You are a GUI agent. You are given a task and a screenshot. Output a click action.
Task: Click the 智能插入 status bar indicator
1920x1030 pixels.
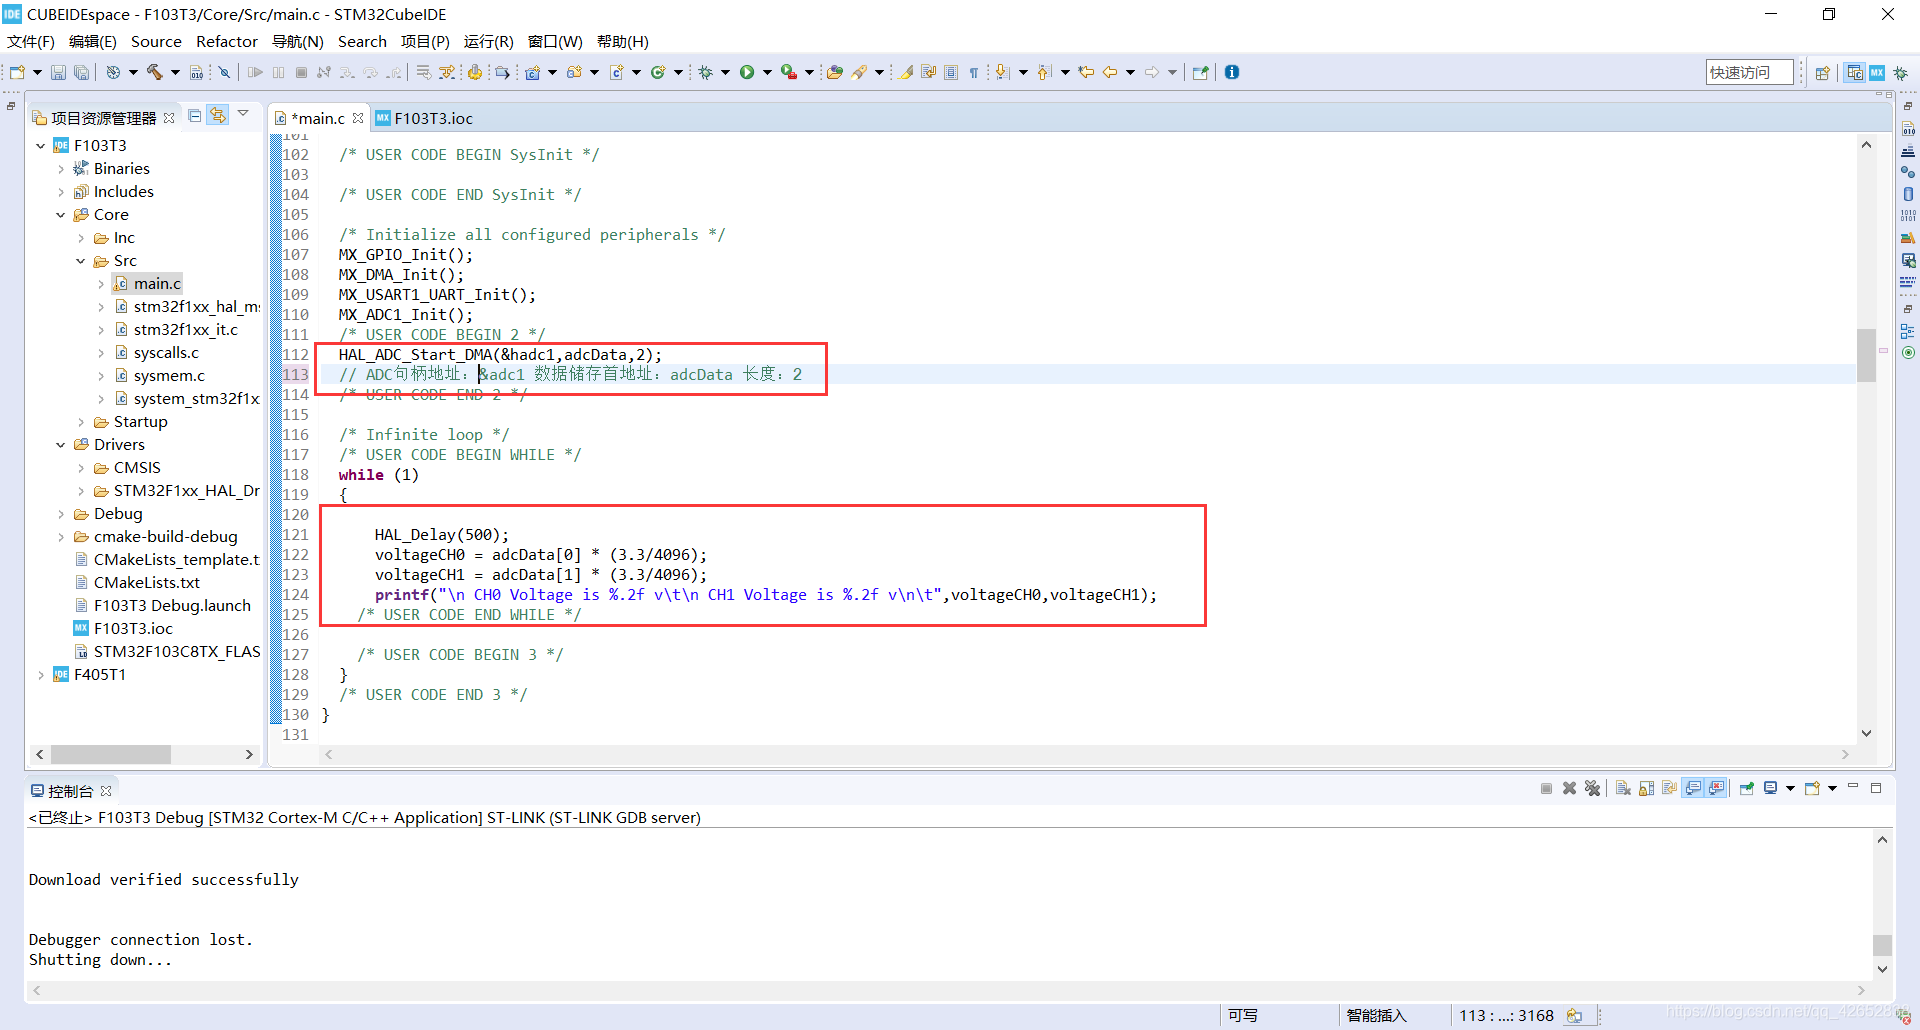tap(1376, 1016)
